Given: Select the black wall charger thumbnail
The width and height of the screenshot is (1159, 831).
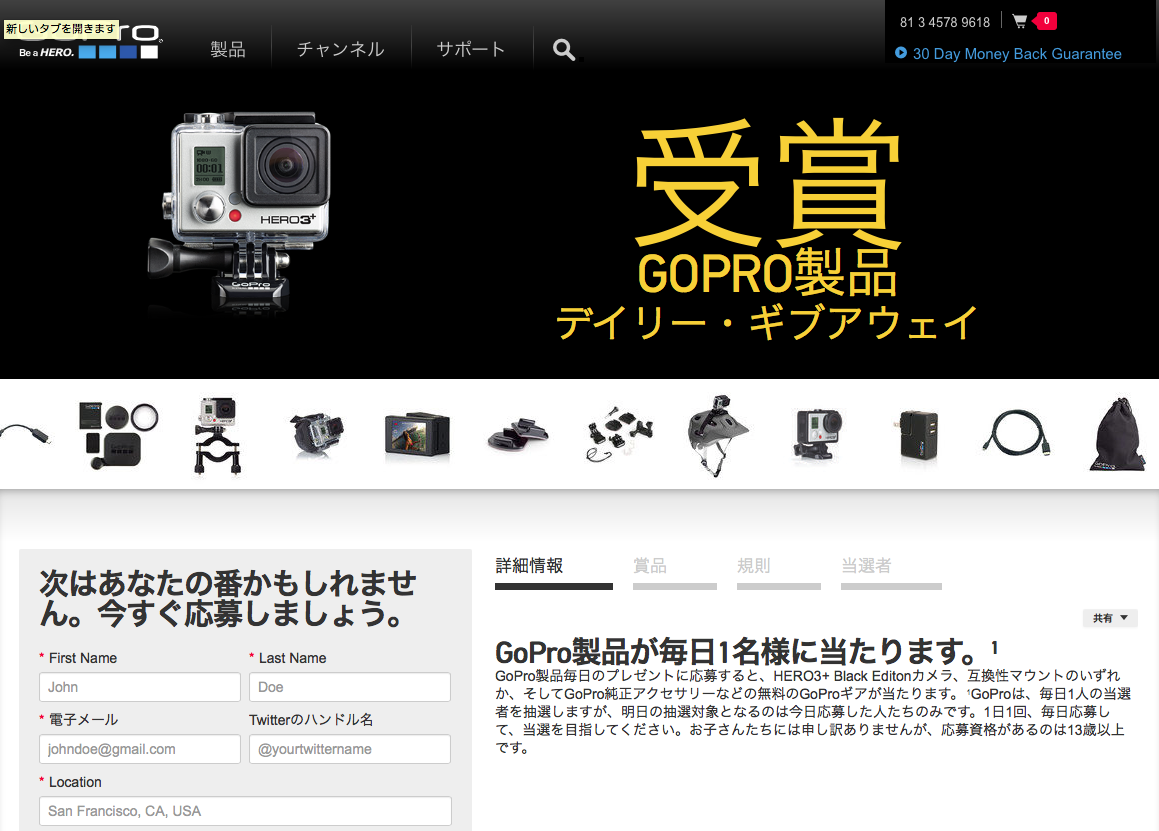Looking at the screenshot, I should 918,436.
